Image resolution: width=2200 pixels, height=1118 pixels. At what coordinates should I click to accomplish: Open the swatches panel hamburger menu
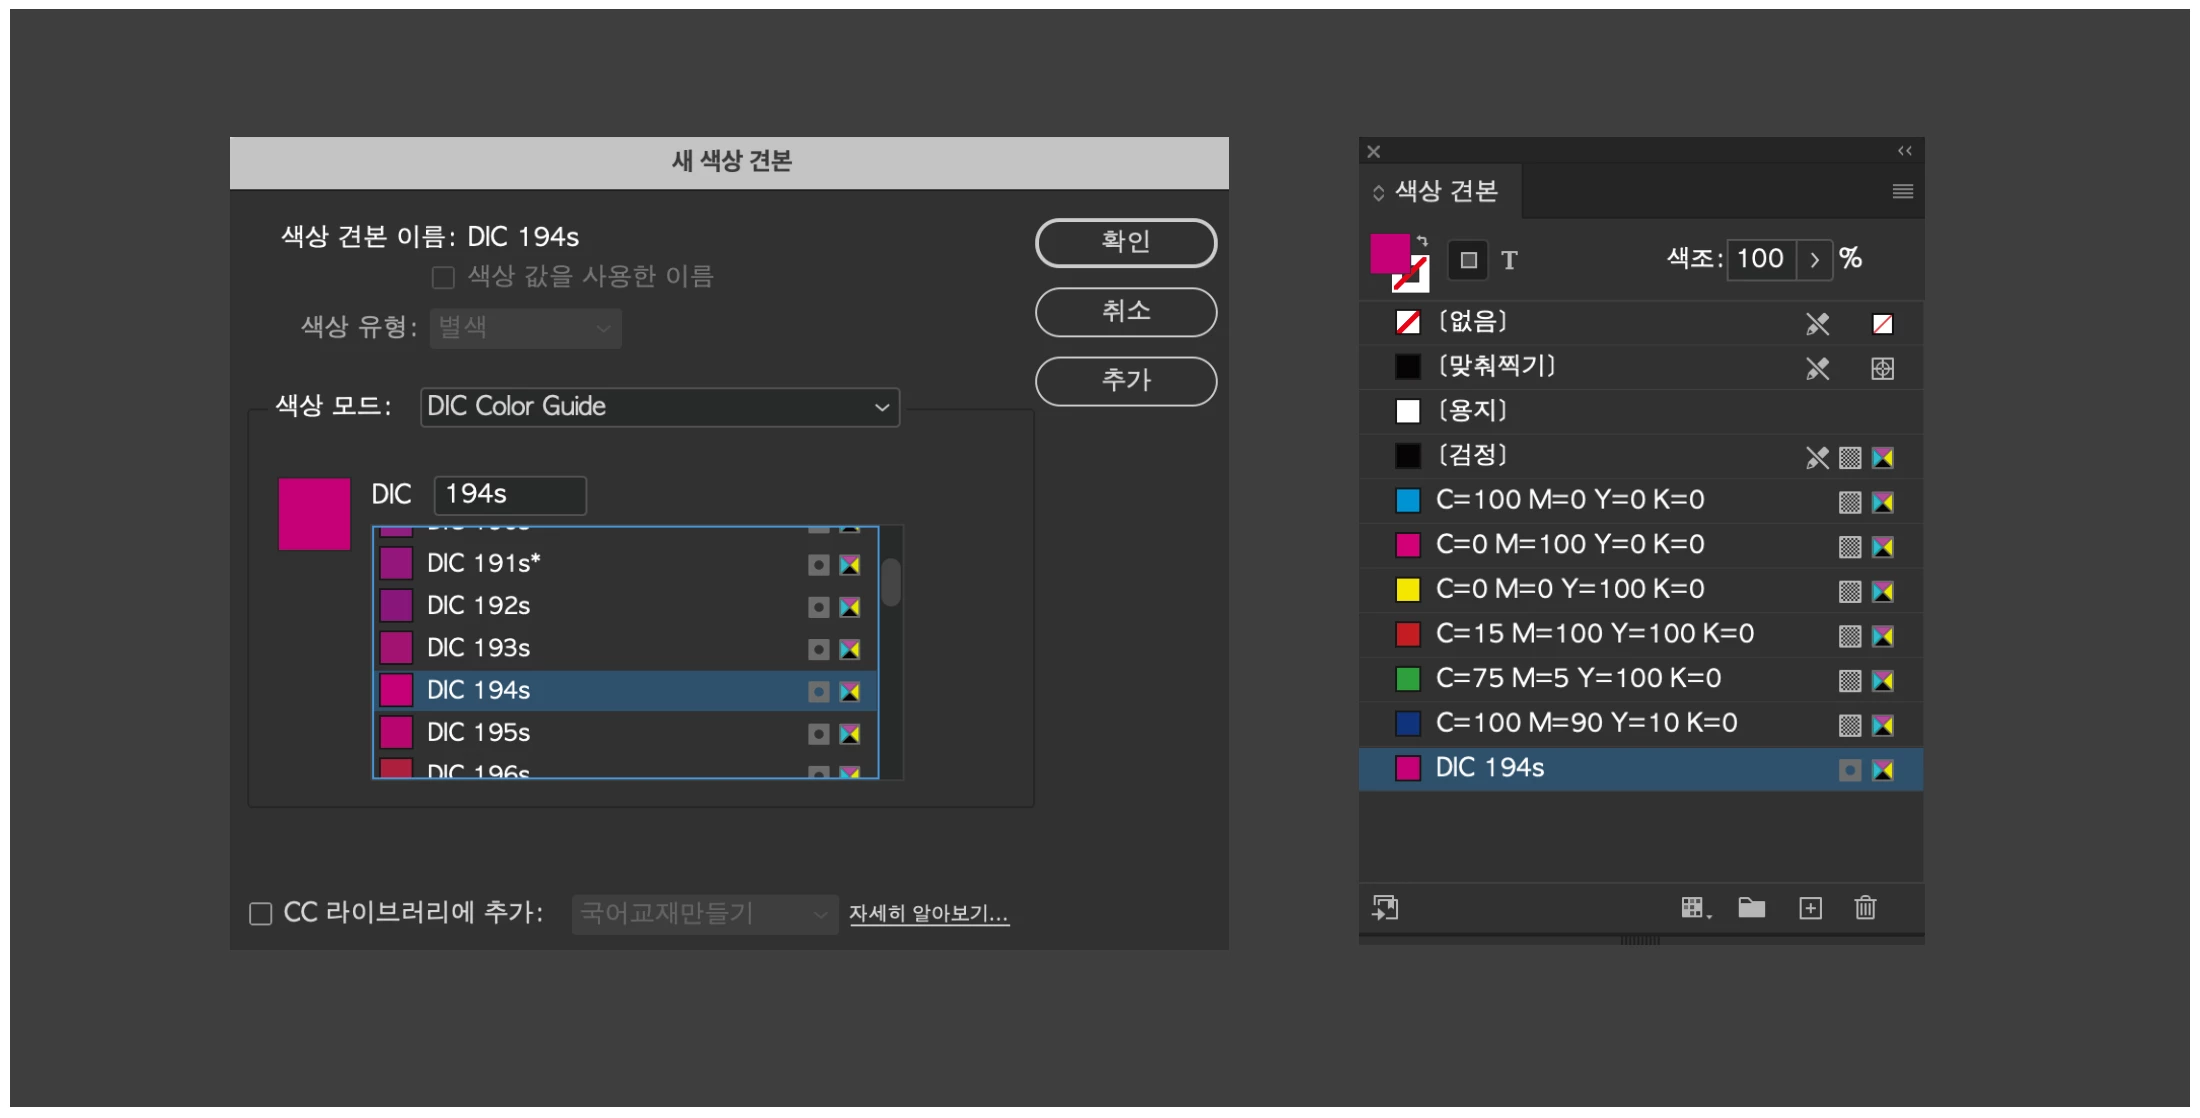[1902, 191]
